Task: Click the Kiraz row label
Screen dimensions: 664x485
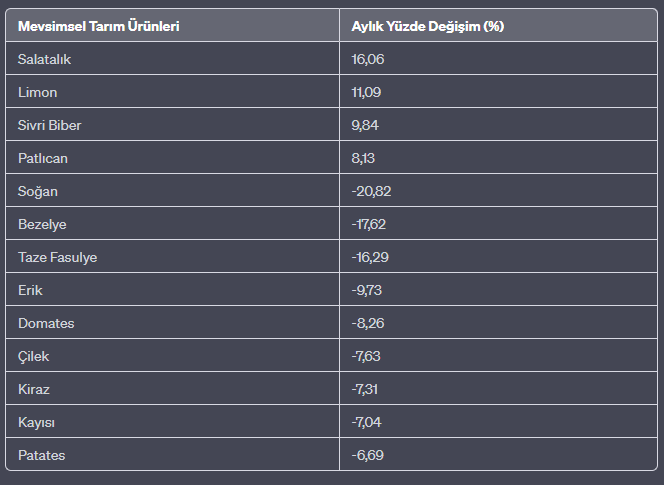Action: click(x=172, y=389)
